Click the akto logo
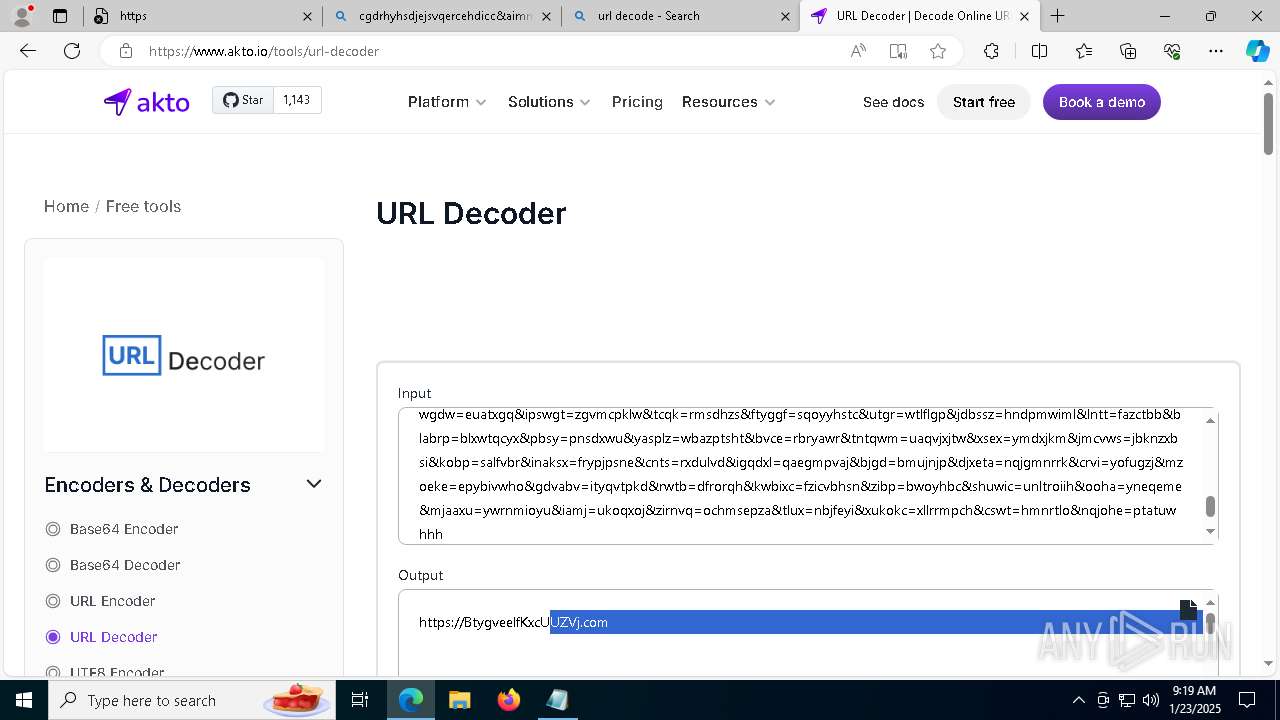Viewport: 1280px width, 720px height. 146,102
